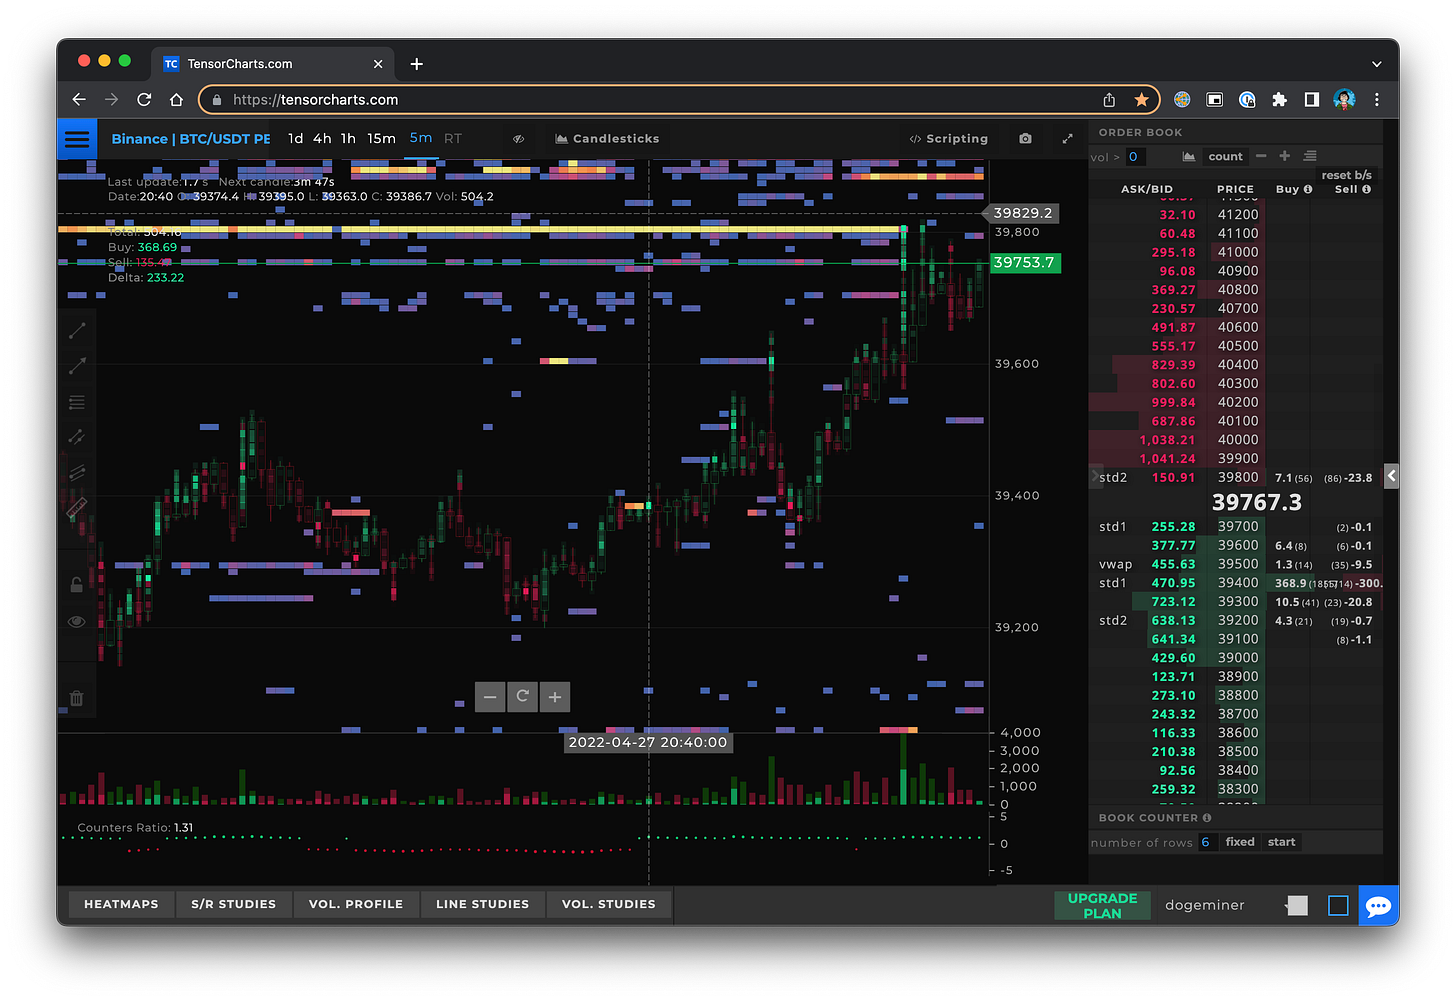Open the Chrome extensions puzzle icon
1456x1001 pixels.
click(x=1279, y=99)
